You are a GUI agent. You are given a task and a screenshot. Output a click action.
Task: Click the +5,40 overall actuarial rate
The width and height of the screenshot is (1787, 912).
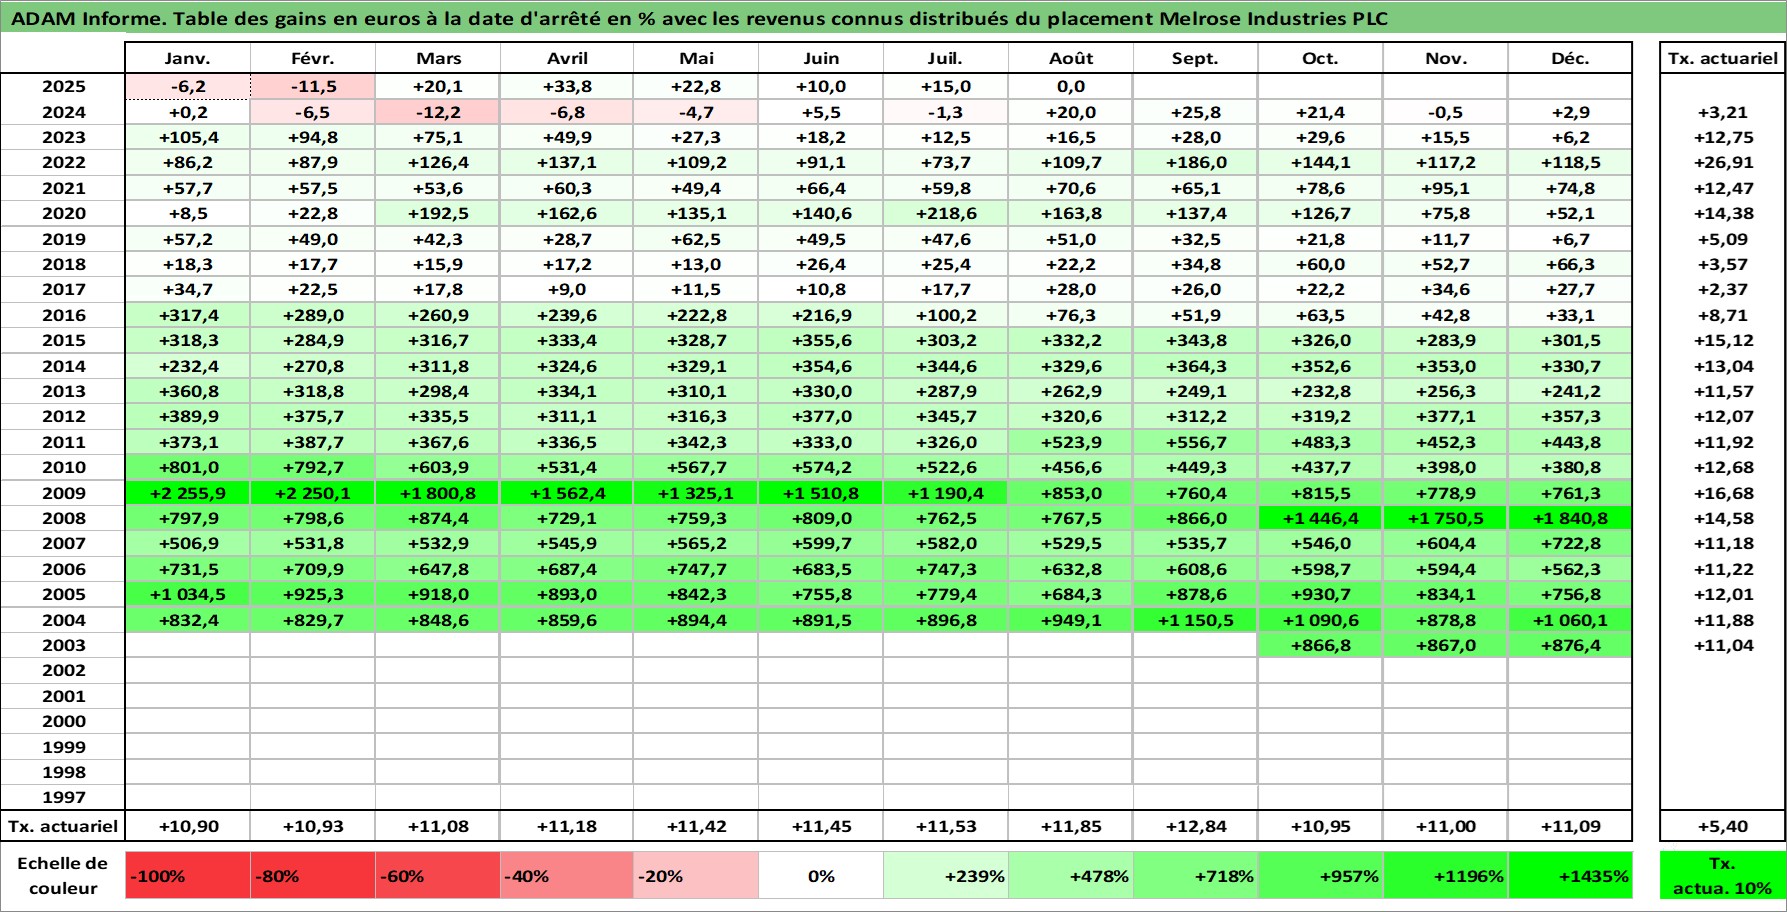[x=1723, y=826]
